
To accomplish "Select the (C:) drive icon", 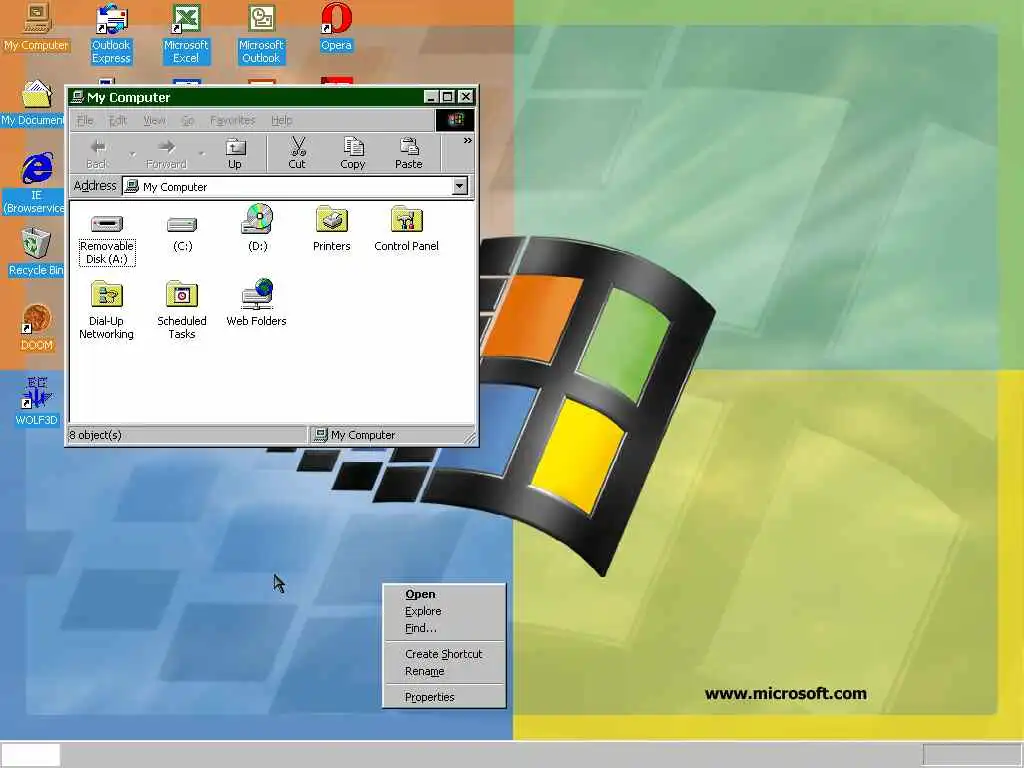I will (182, 232).
